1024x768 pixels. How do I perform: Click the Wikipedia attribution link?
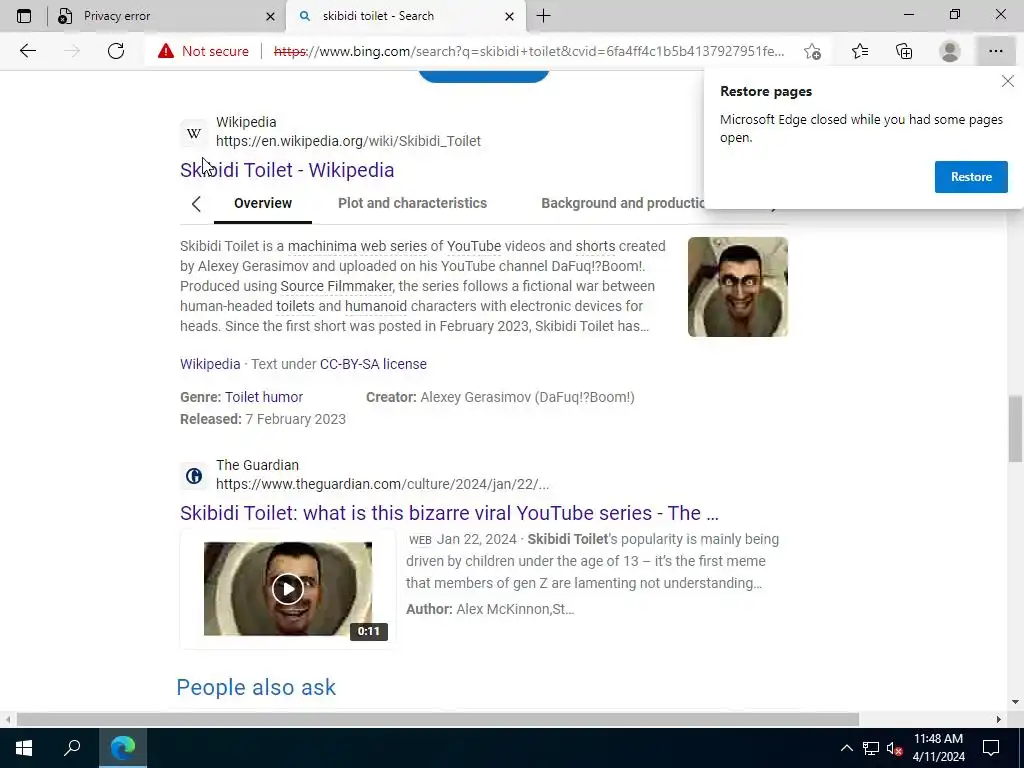tap(210, 364)
